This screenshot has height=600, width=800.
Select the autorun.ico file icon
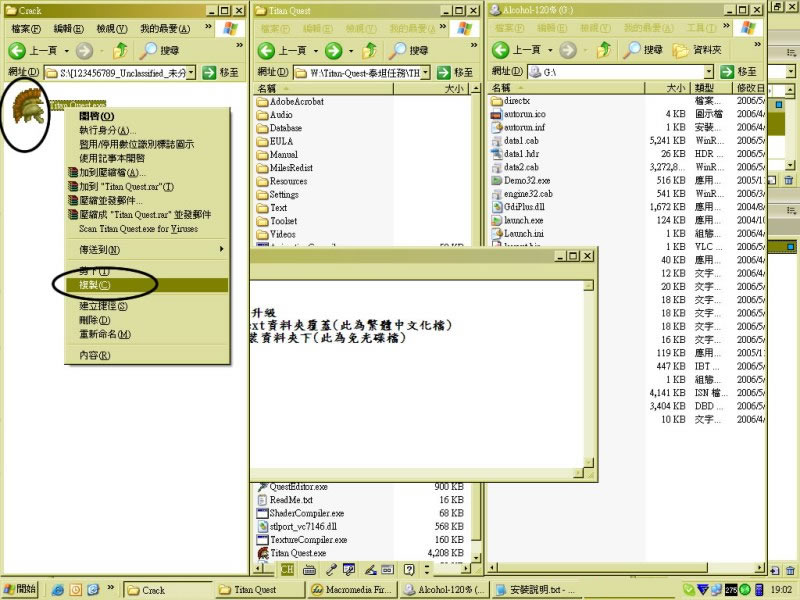point(496,114)
